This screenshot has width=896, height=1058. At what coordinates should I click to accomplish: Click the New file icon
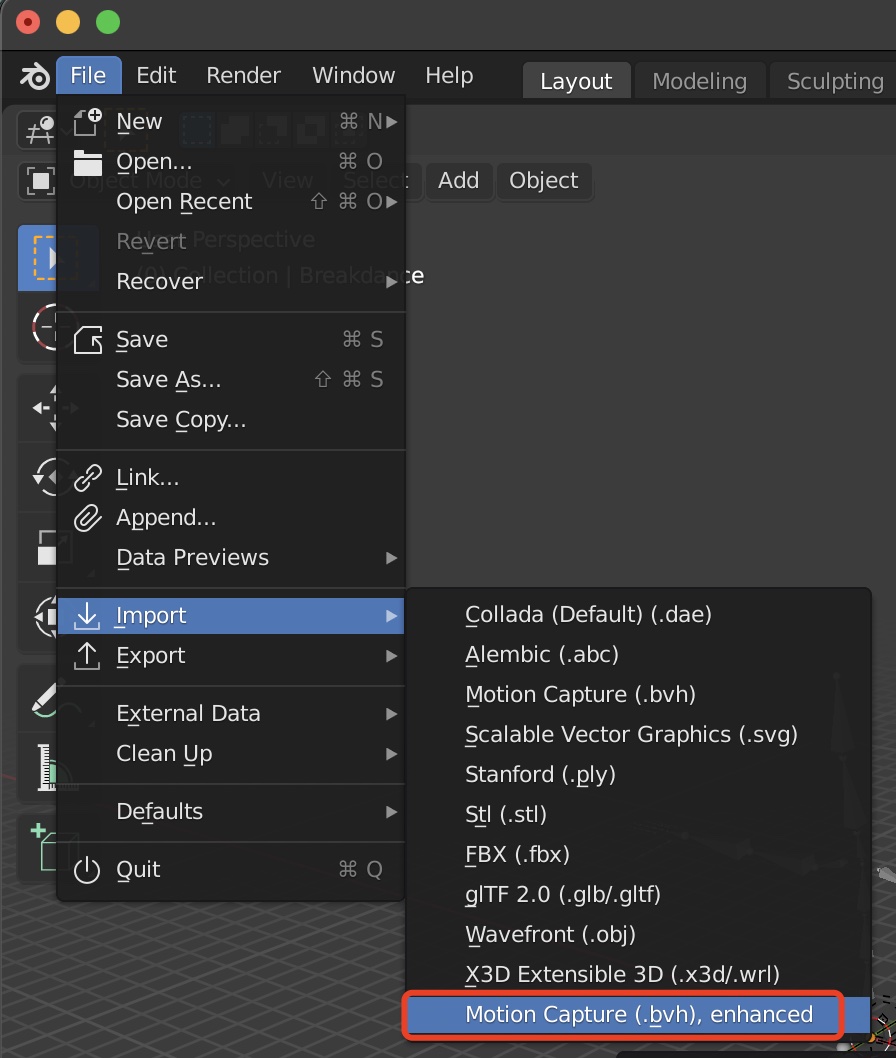tap(87, 121)
